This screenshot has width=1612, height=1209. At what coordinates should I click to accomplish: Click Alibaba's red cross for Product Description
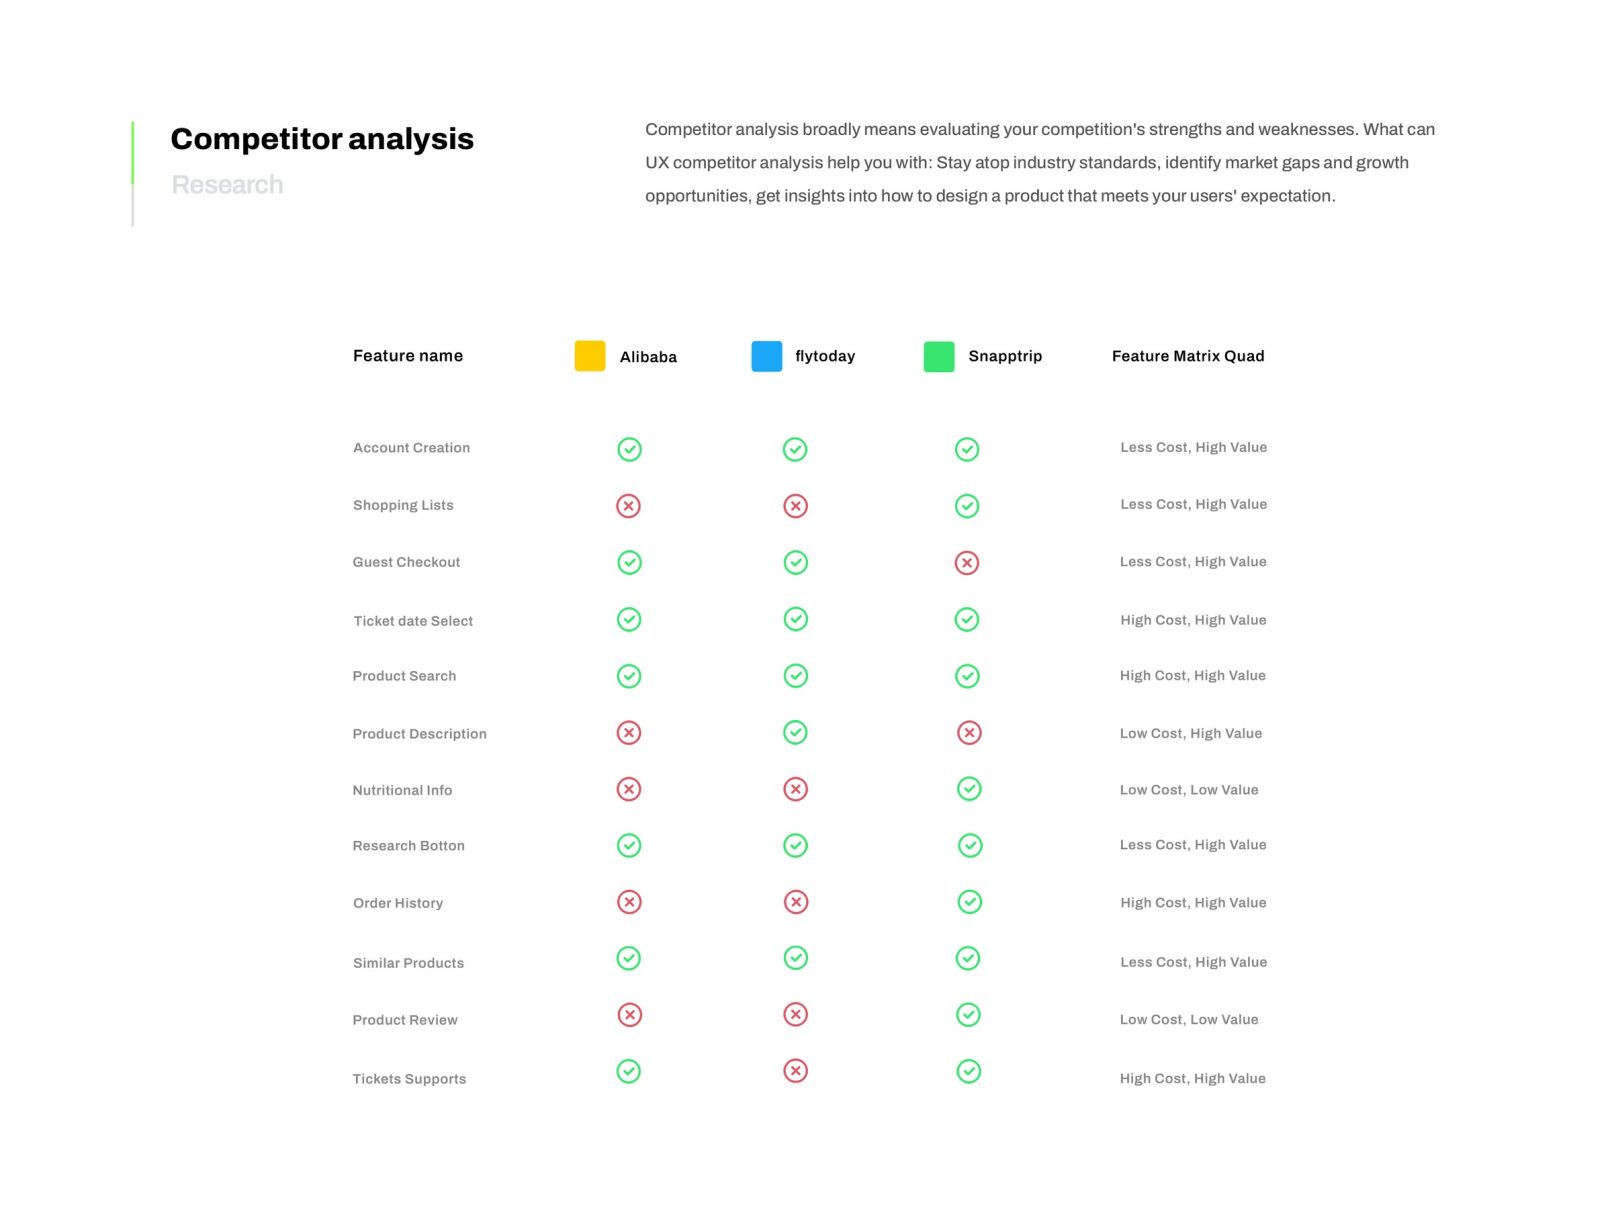pos(629,733)
